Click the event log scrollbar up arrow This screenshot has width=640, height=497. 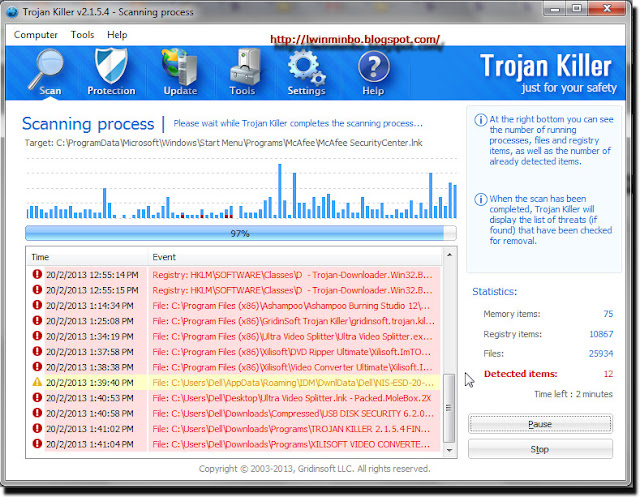click(x=449, y=255)
